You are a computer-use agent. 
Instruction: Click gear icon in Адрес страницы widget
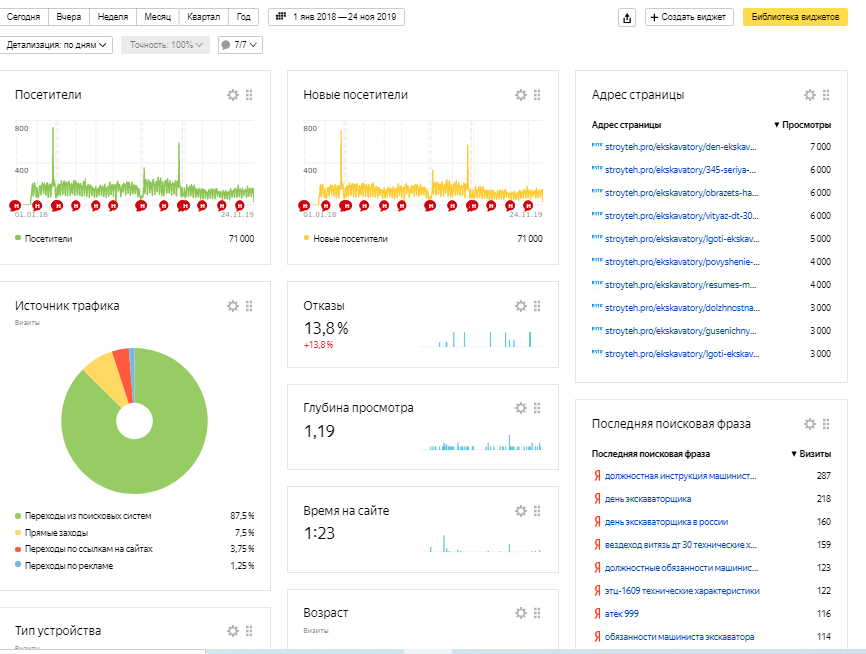810,95
